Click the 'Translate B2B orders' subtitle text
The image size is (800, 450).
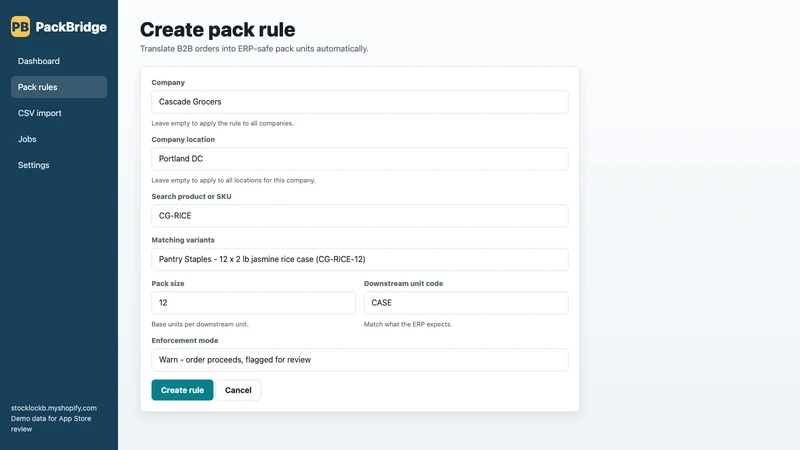coord(254,49)
